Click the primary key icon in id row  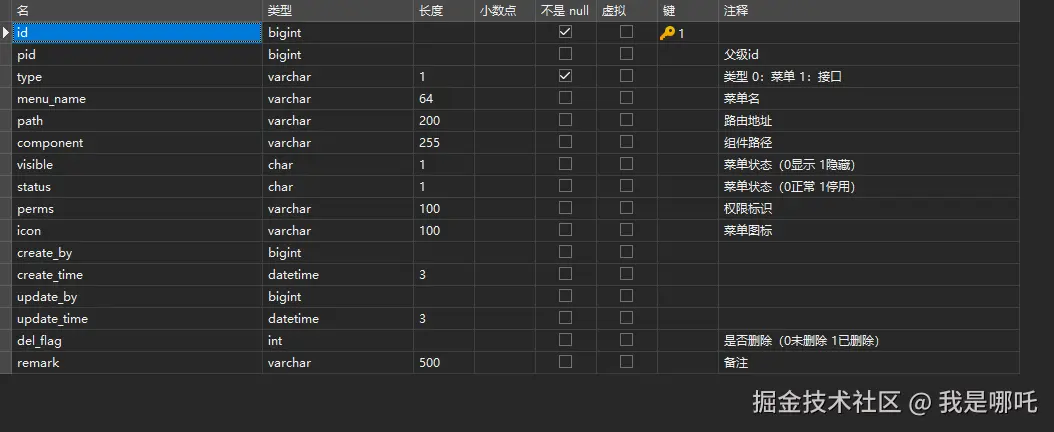667,33
